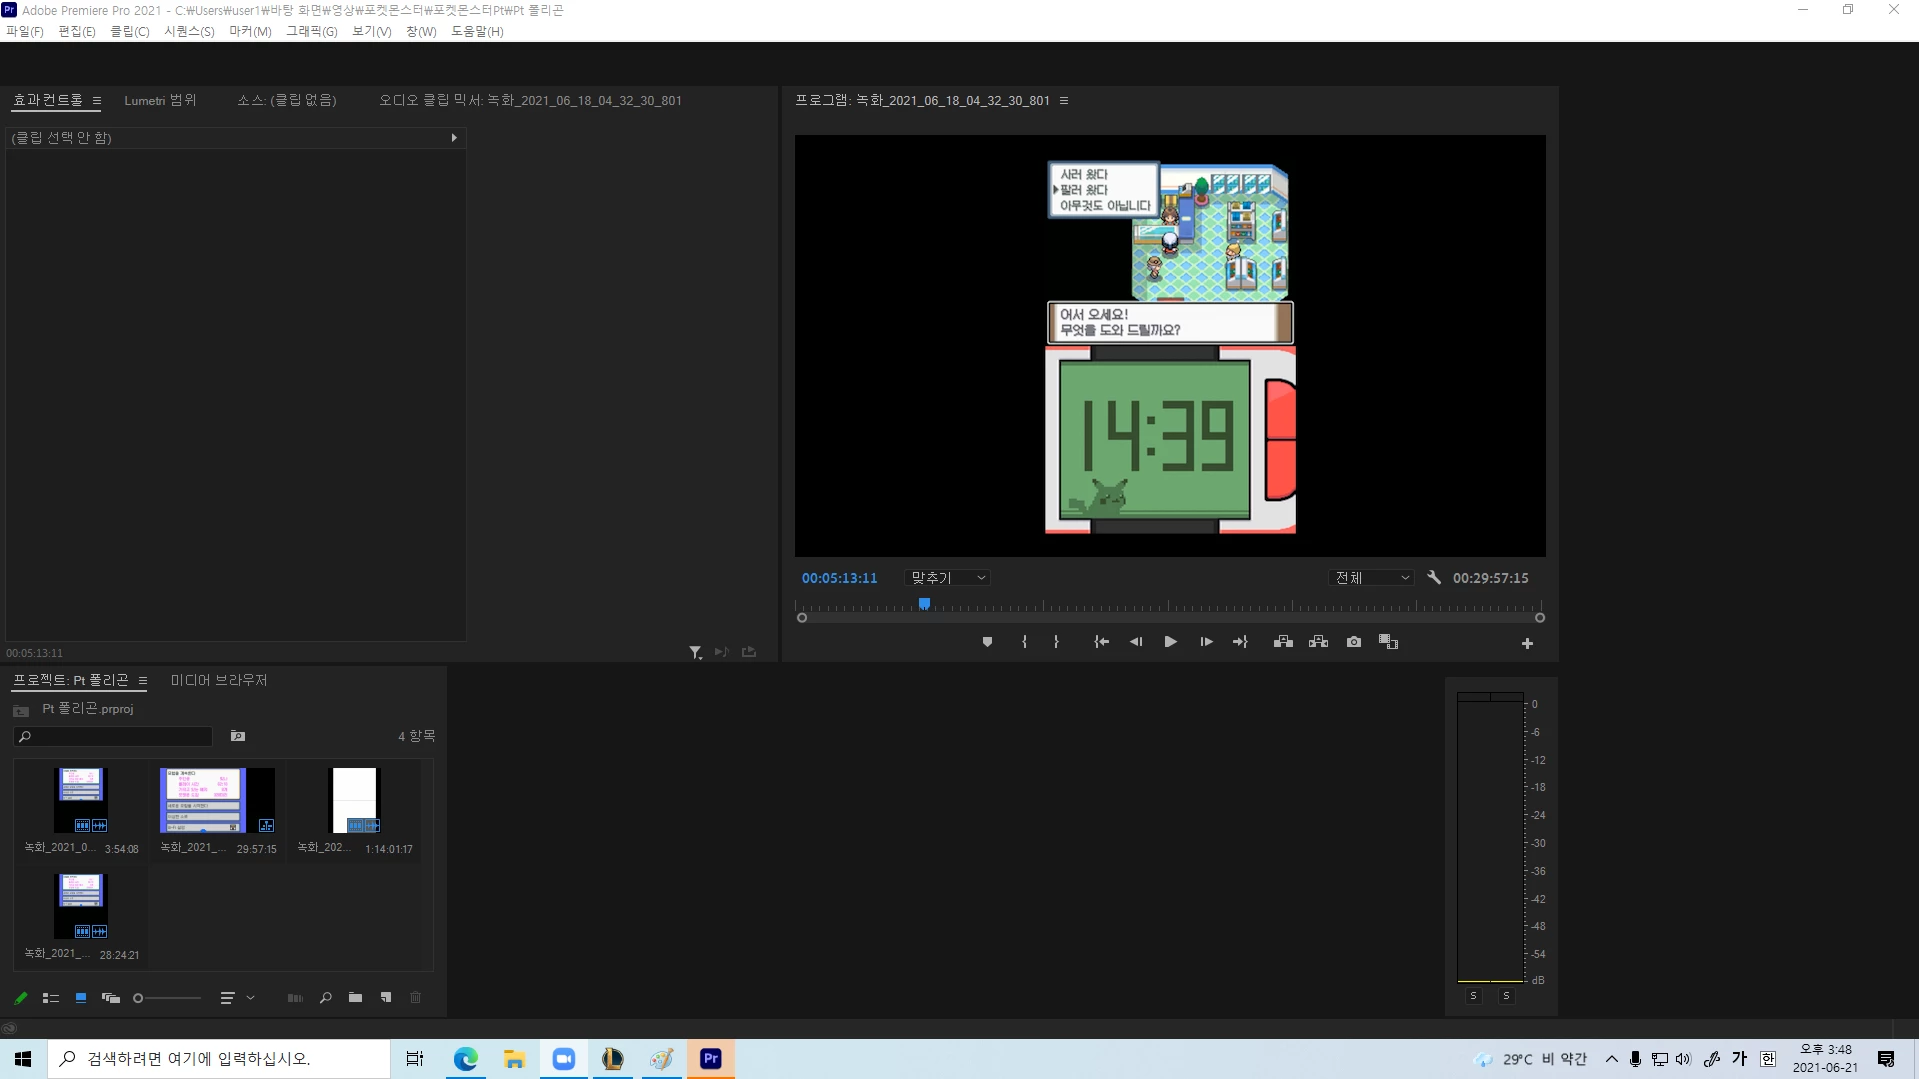Open the 도움말(H) menu
The width and height of the screenshot is (1919, 1079).
pyautogui.click(x=477, y=31)
